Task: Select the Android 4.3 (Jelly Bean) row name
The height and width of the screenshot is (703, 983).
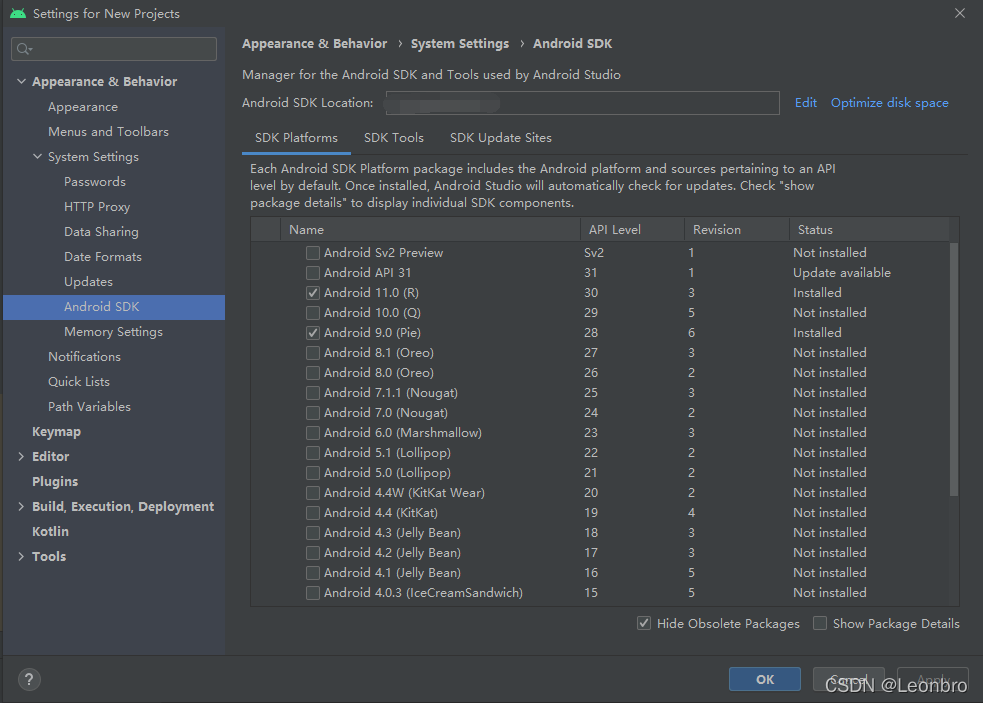Action: 392,533
